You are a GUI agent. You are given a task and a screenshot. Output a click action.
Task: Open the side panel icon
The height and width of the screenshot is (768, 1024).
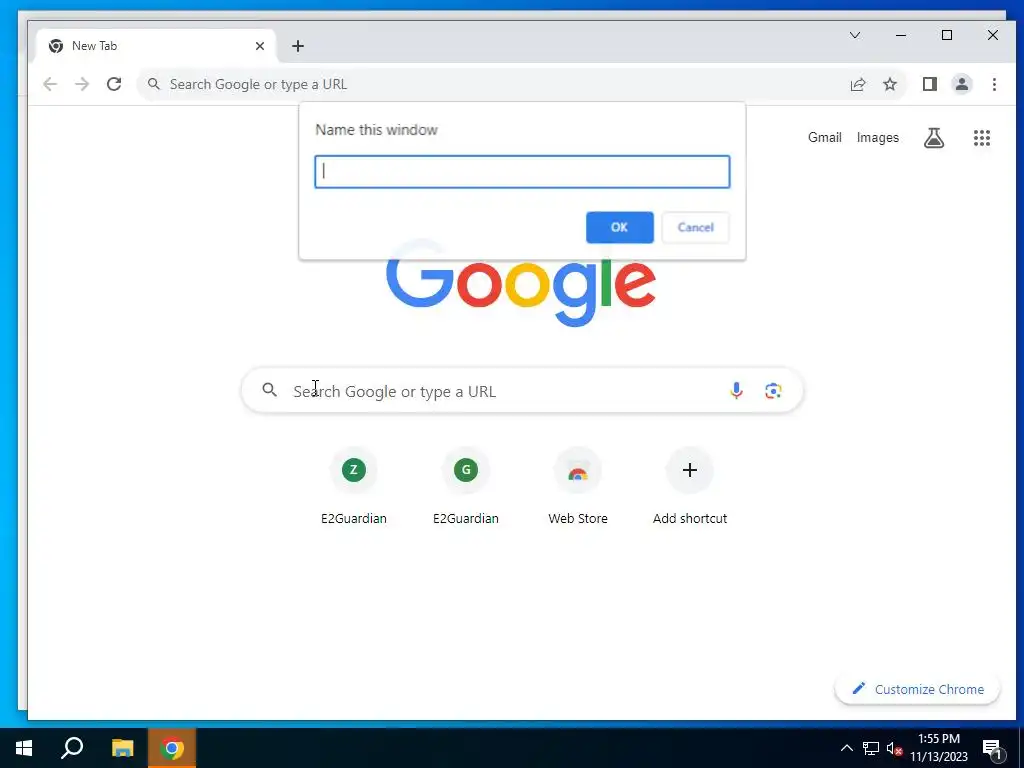(929, 84)
